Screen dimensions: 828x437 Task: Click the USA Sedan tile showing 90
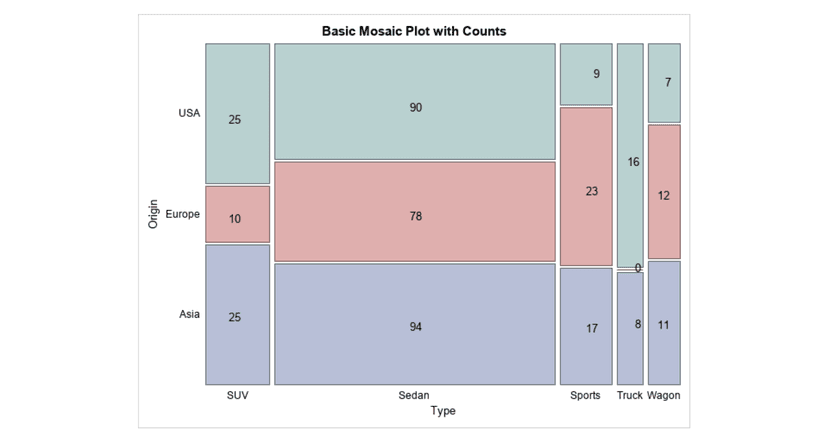(414, 101)
